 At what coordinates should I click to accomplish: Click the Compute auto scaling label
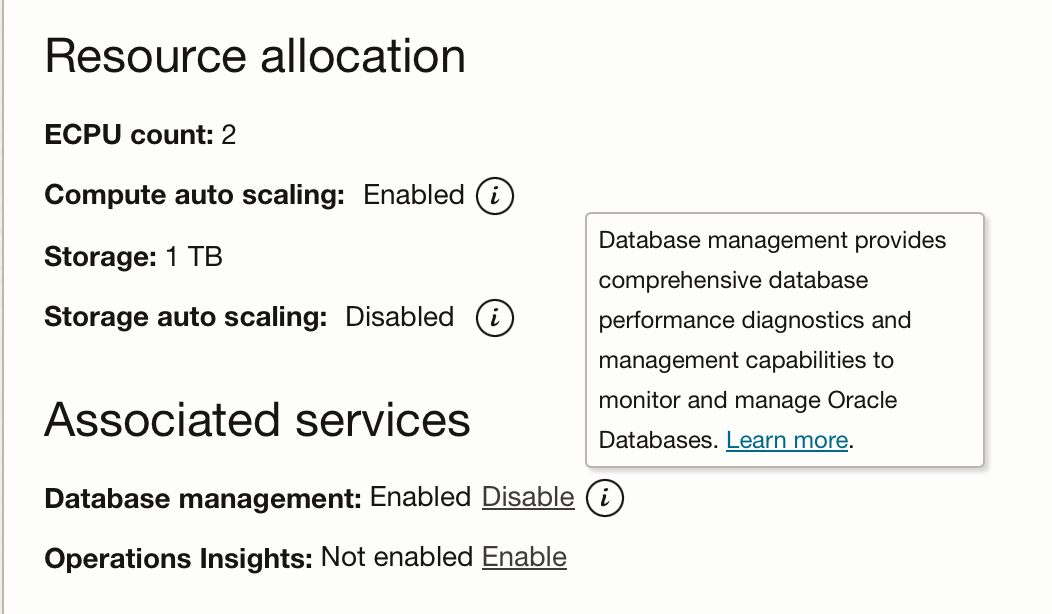click(195, 195)
